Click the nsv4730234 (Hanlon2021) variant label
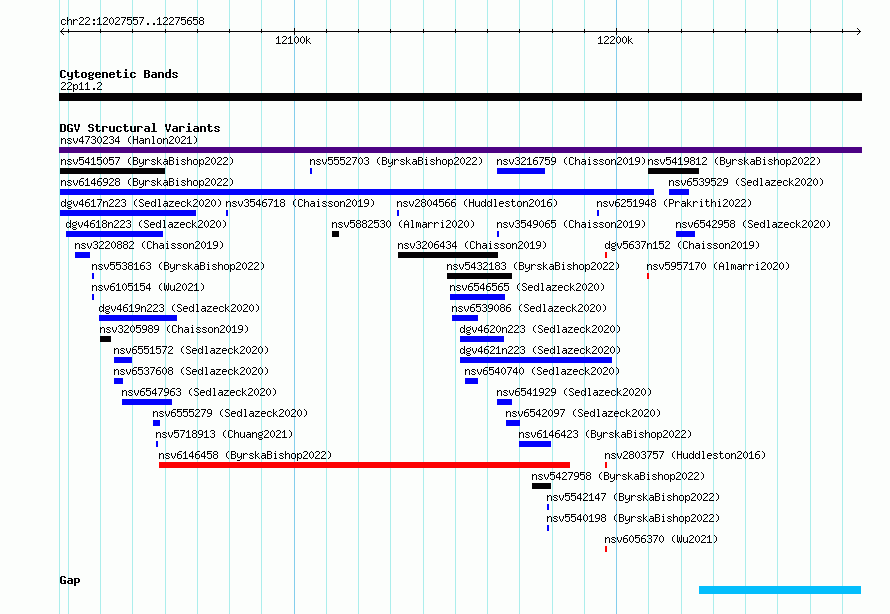 point(129,140)
